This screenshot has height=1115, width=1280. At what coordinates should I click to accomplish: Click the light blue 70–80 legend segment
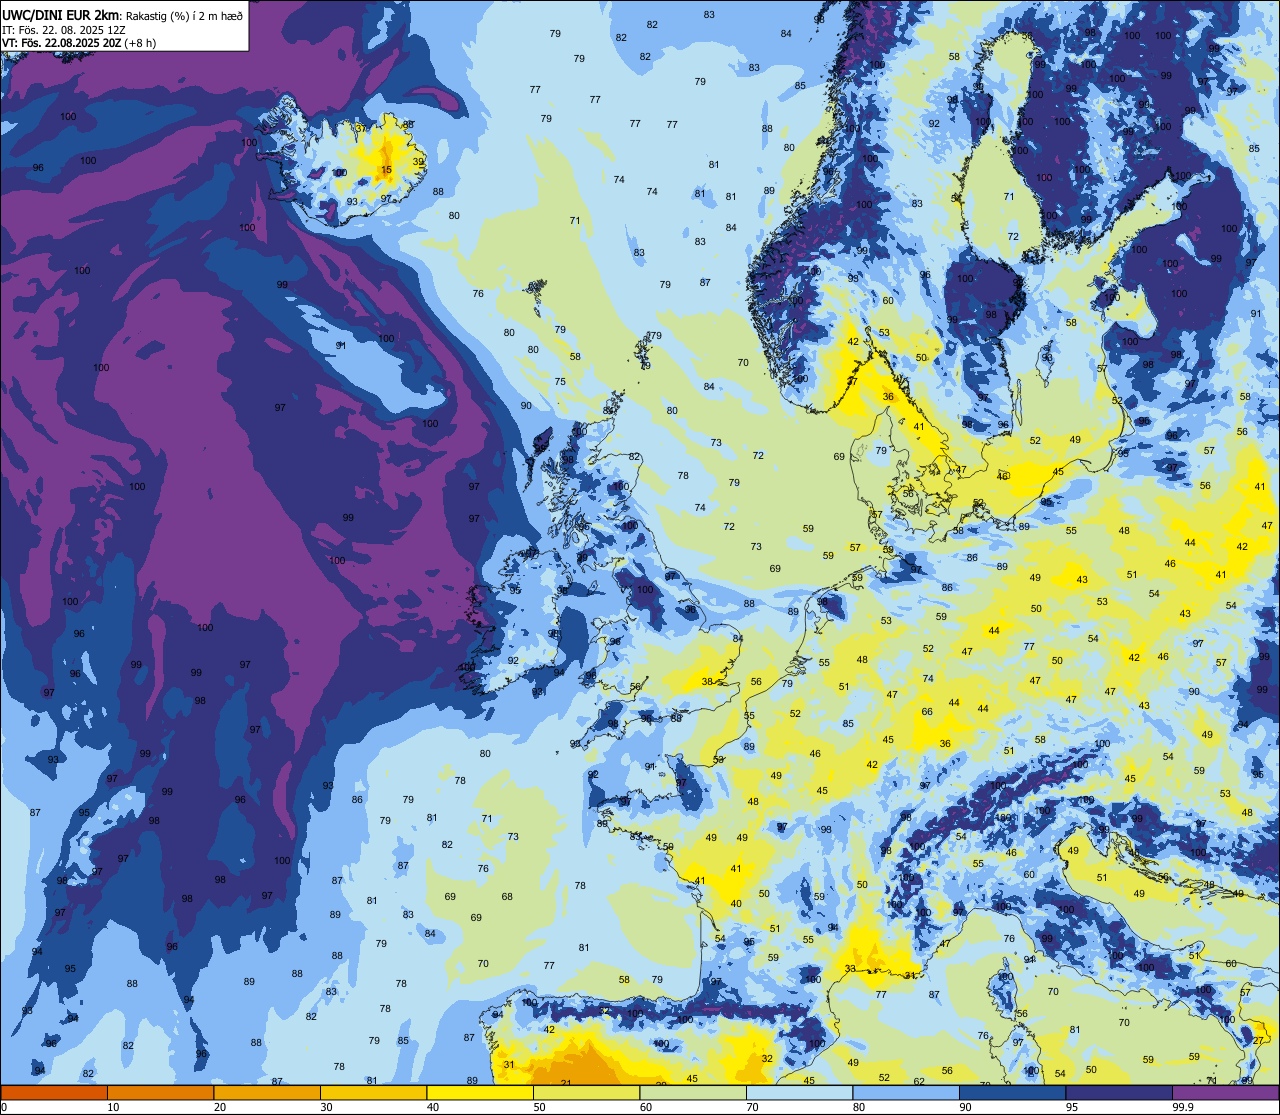[x=799, y=1092]
